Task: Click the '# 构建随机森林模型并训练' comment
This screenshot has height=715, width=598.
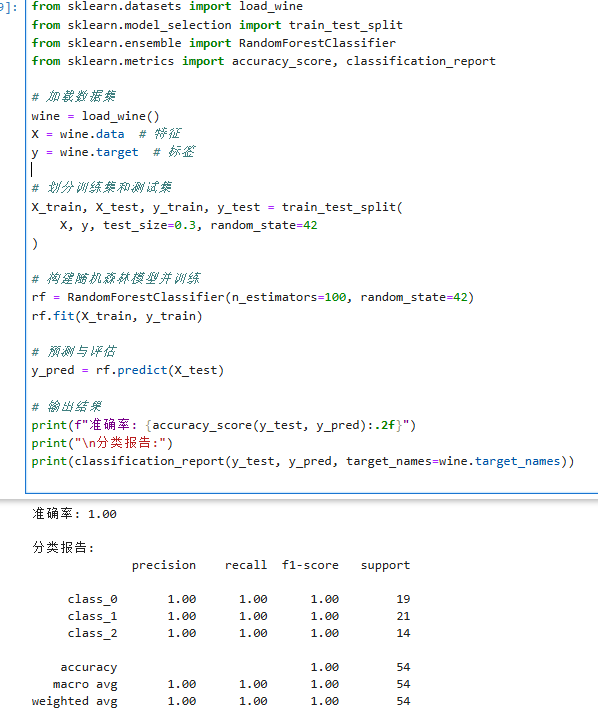Action: tap(116, 278)
